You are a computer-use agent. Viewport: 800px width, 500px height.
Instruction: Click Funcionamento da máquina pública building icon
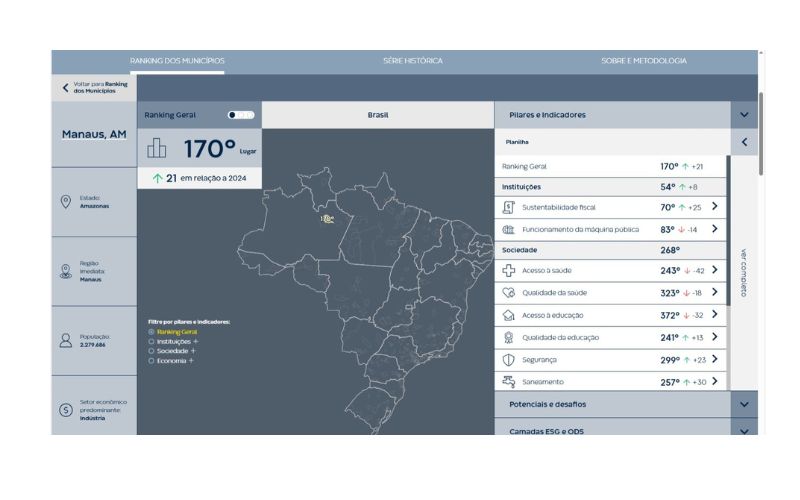coord(509,230)
